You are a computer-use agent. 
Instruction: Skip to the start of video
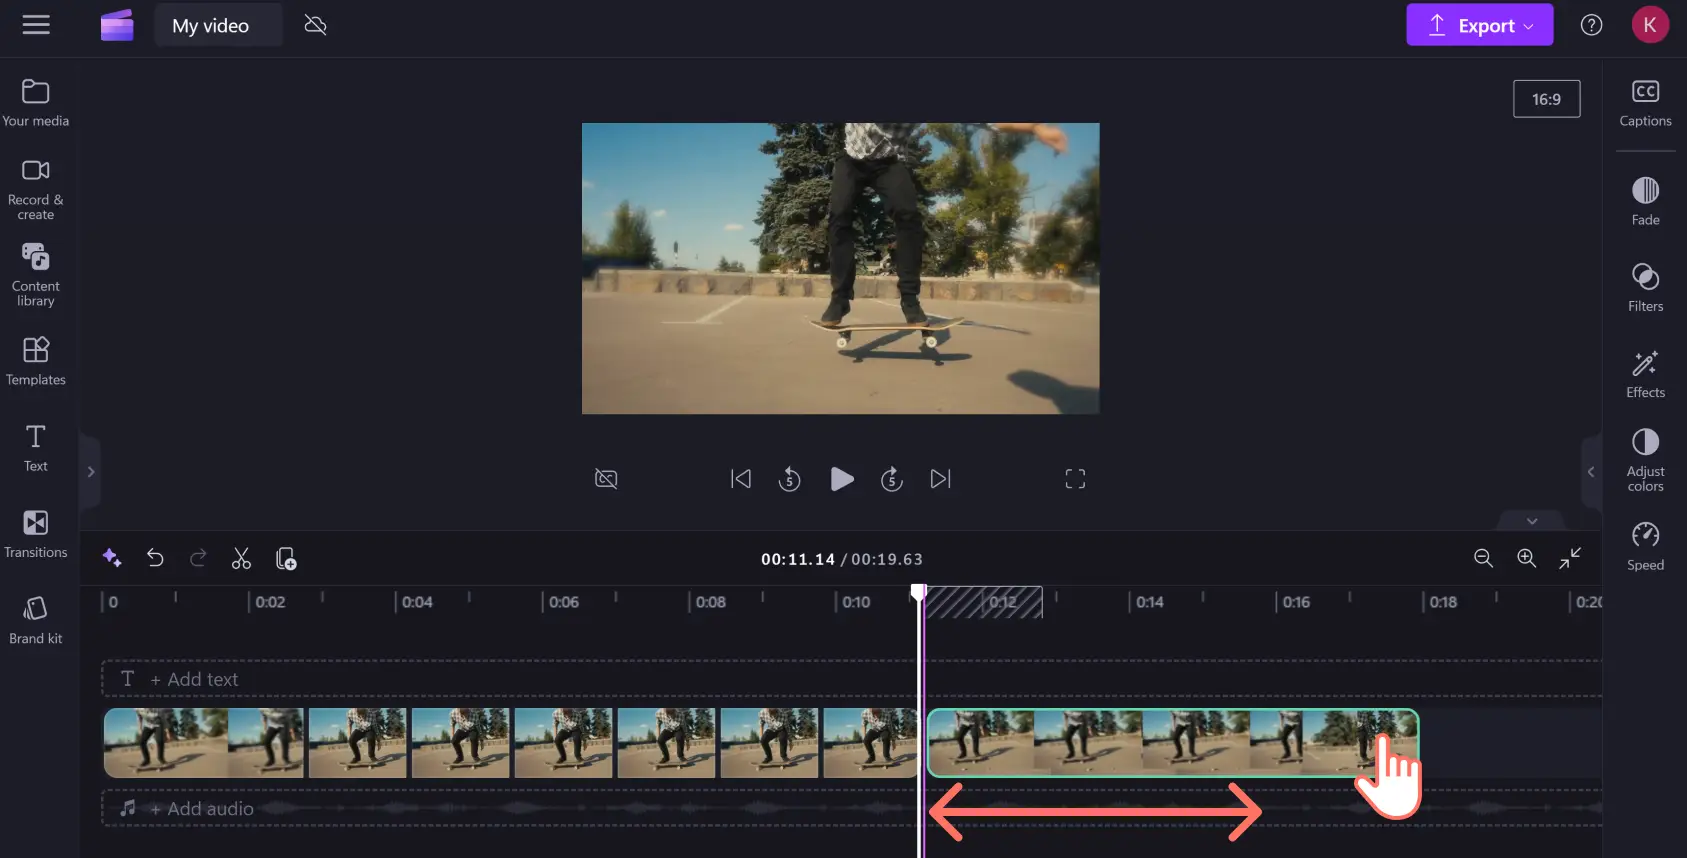(740, 479)
